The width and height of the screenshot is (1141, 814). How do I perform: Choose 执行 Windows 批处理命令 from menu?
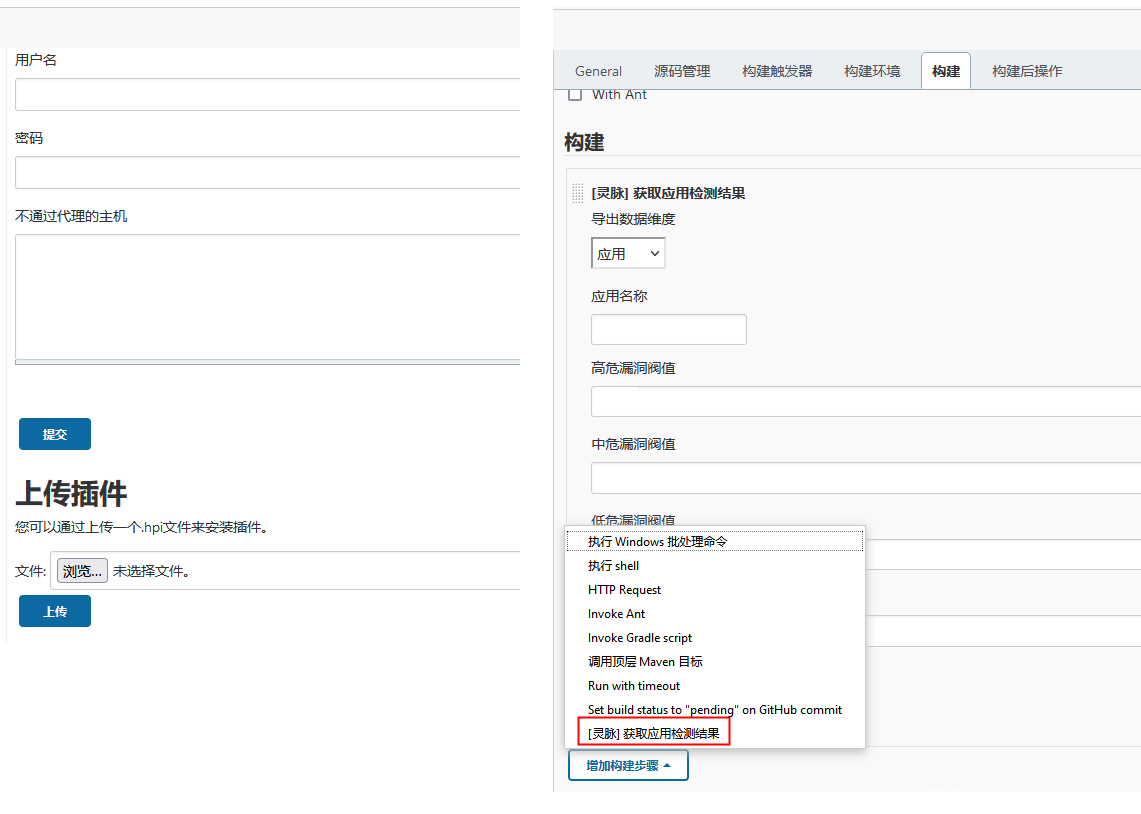coord(657,542)
